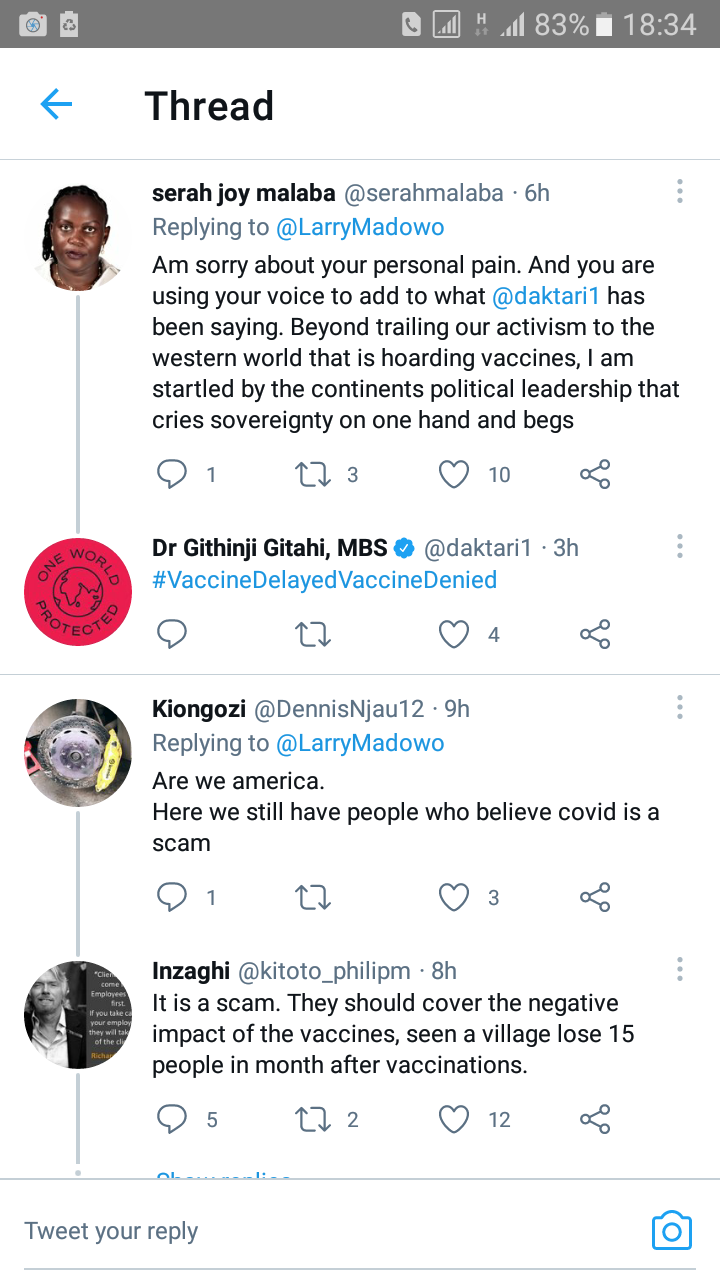Retweet Inzaghi's tweet
Image resolution: width=720 pixels, height=1280 pixels.
[314, 1119]
